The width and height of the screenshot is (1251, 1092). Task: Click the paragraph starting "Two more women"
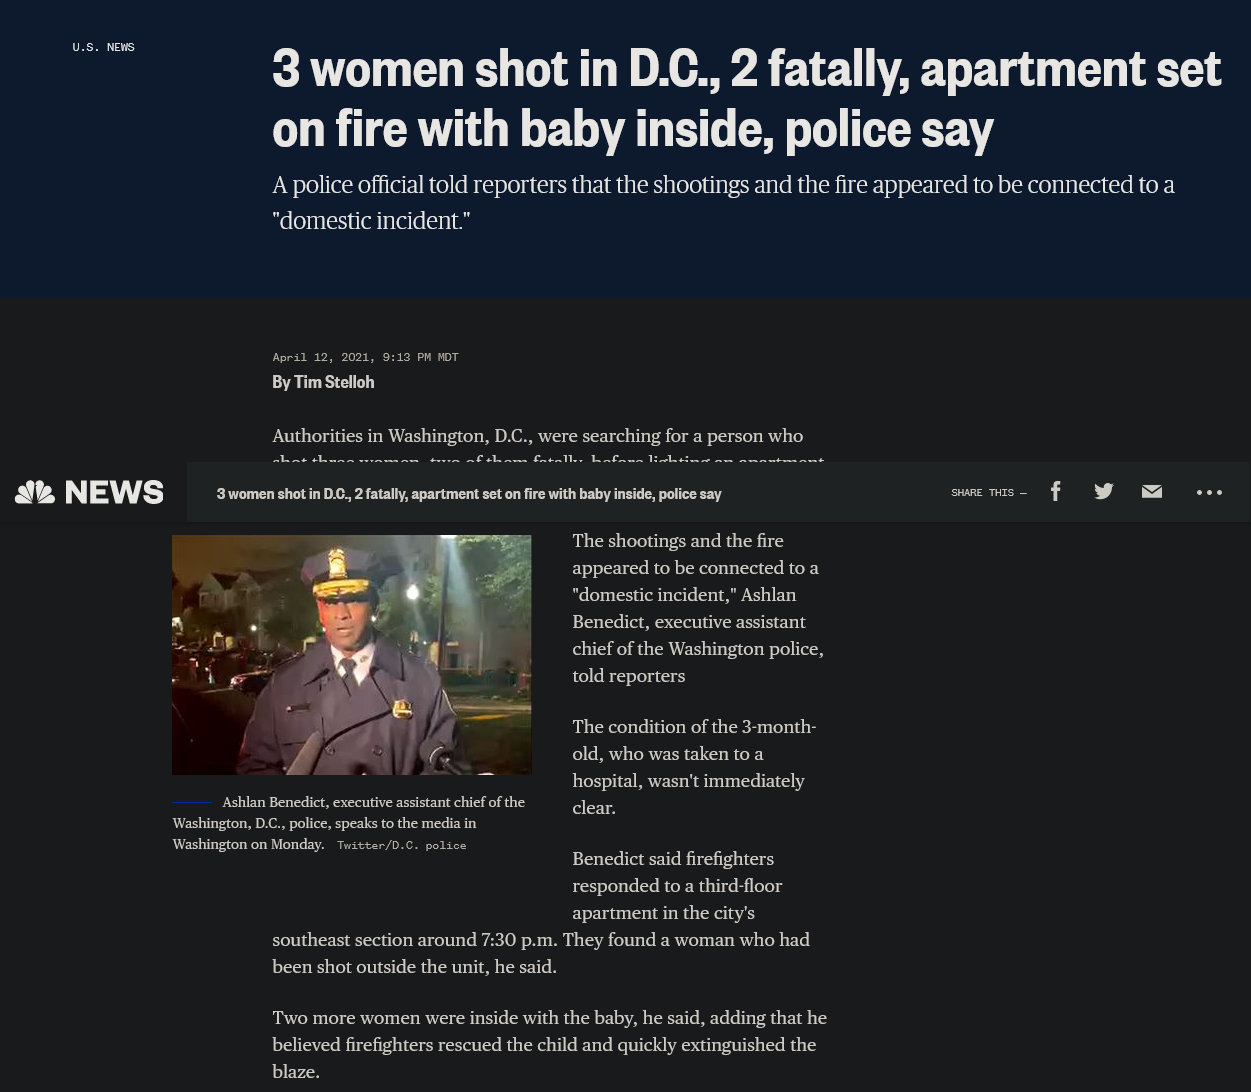549,1044
